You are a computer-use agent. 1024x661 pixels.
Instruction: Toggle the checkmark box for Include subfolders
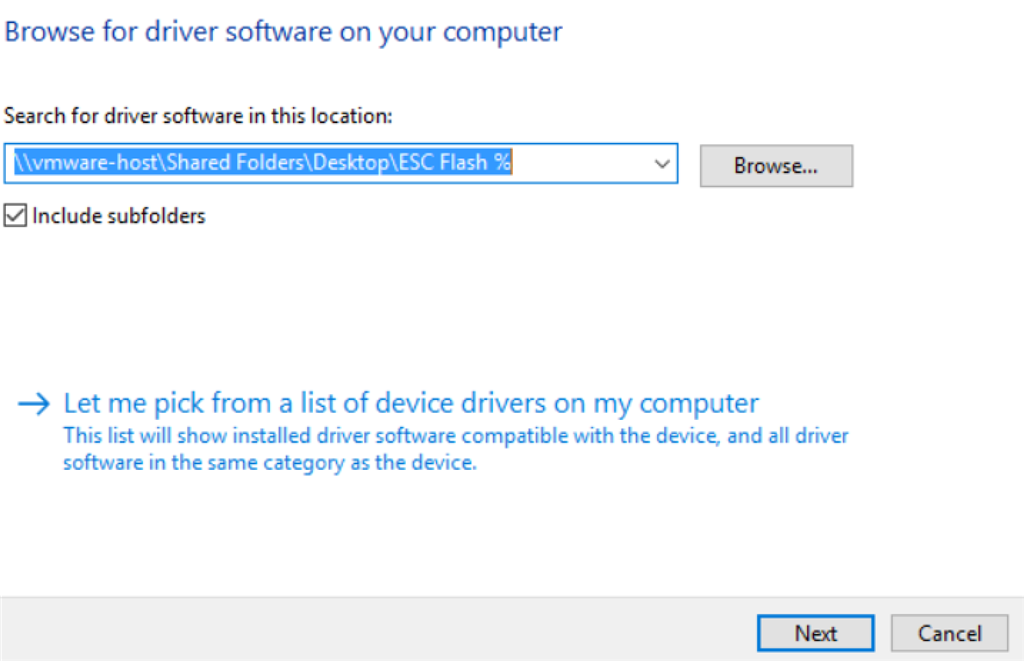click(15, 216)
